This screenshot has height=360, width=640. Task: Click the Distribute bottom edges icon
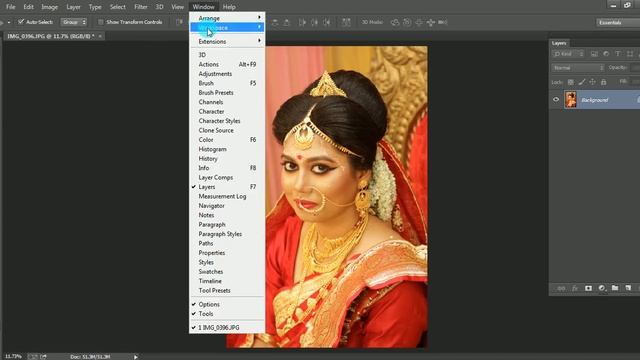287,22
